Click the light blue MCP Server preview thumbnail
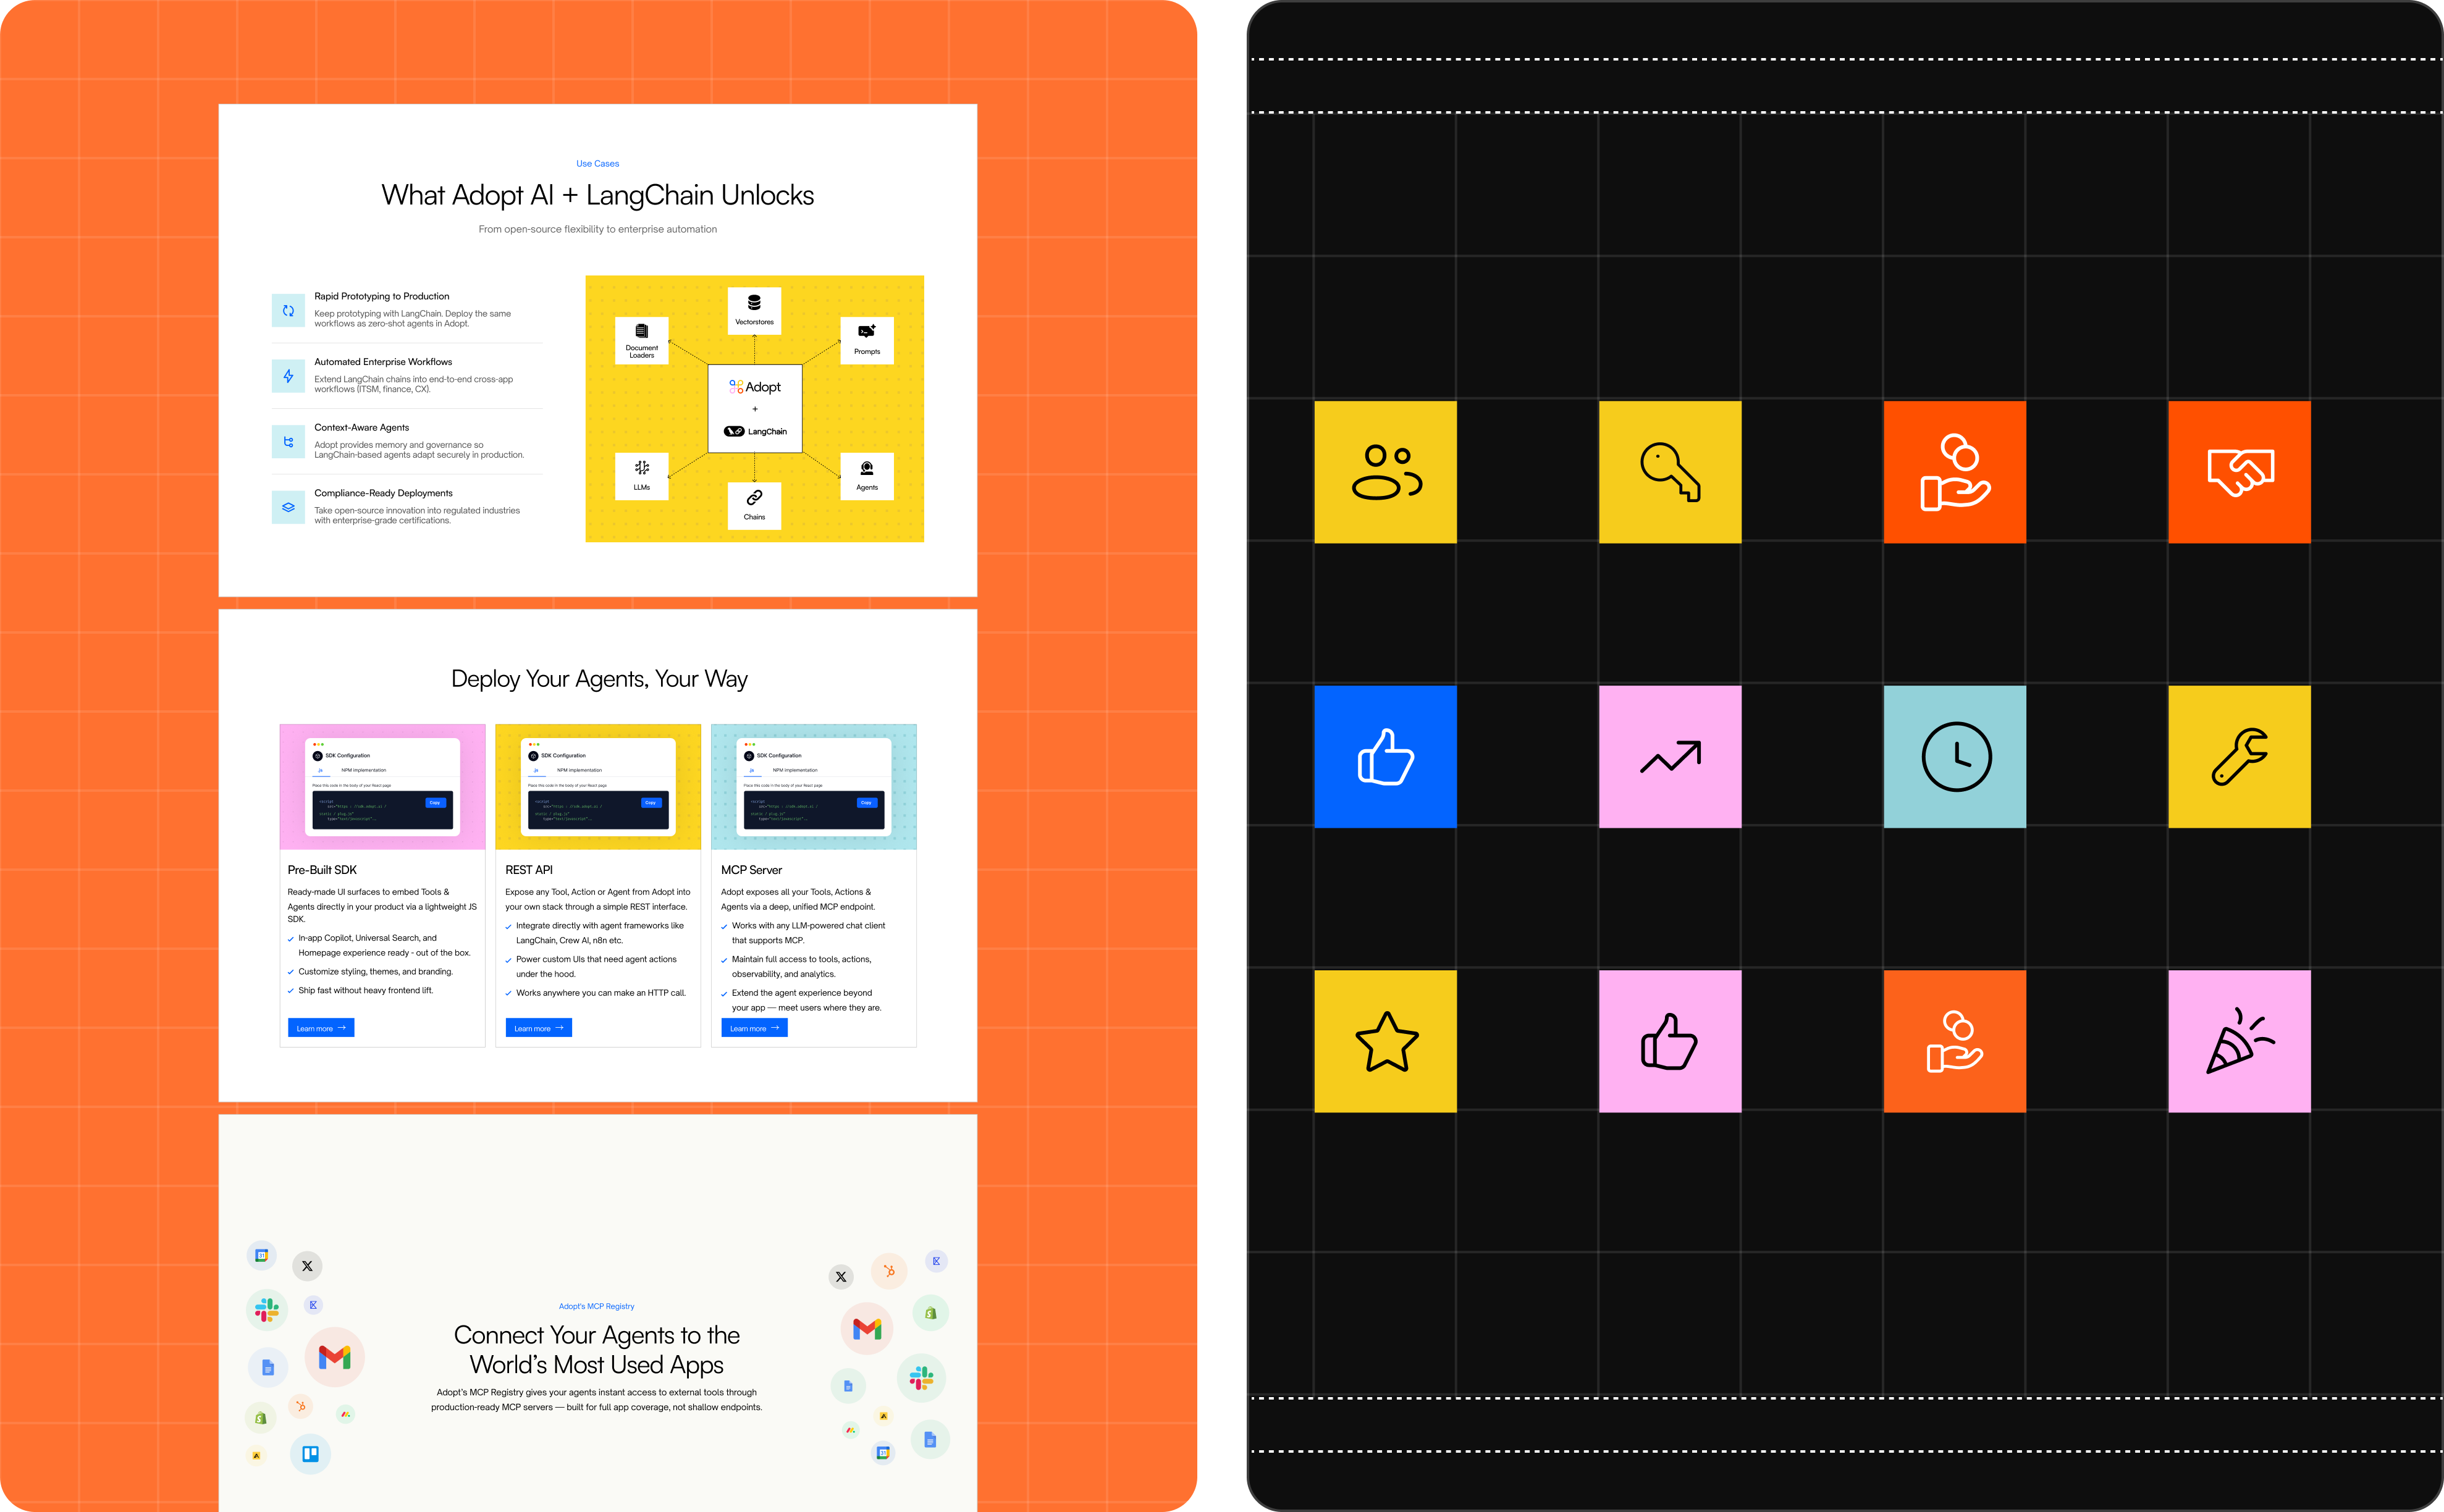The width and height of the screenshot is (2444, 1512). [x=814, y=787]
